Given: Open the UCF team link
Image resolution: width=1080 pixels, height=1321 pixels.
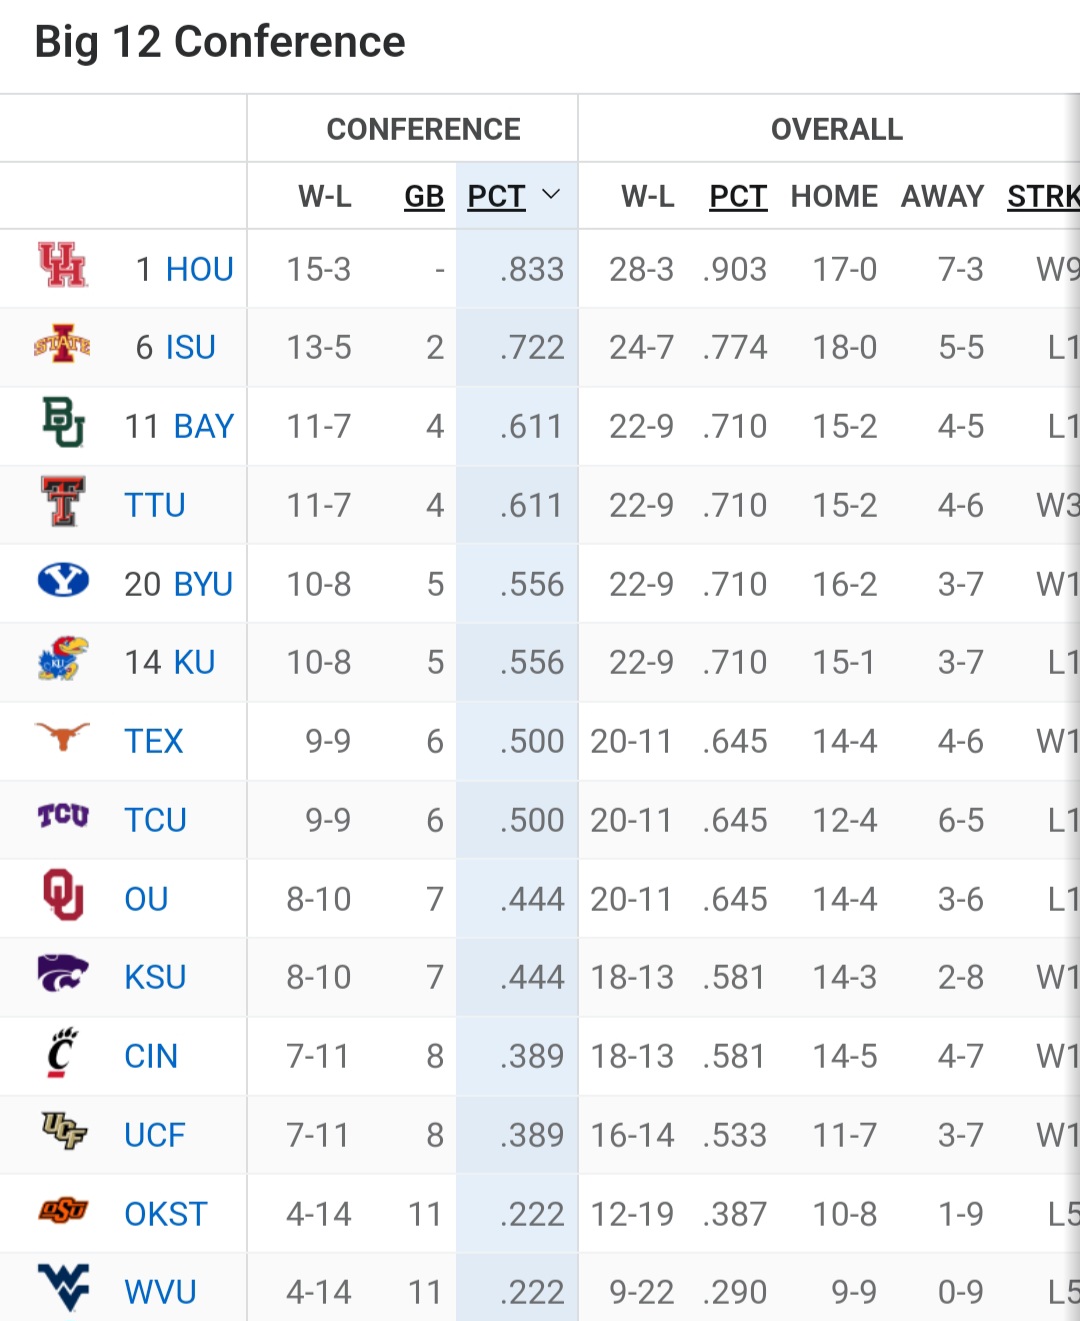Looking at the screenshot, I should 155,1135.
